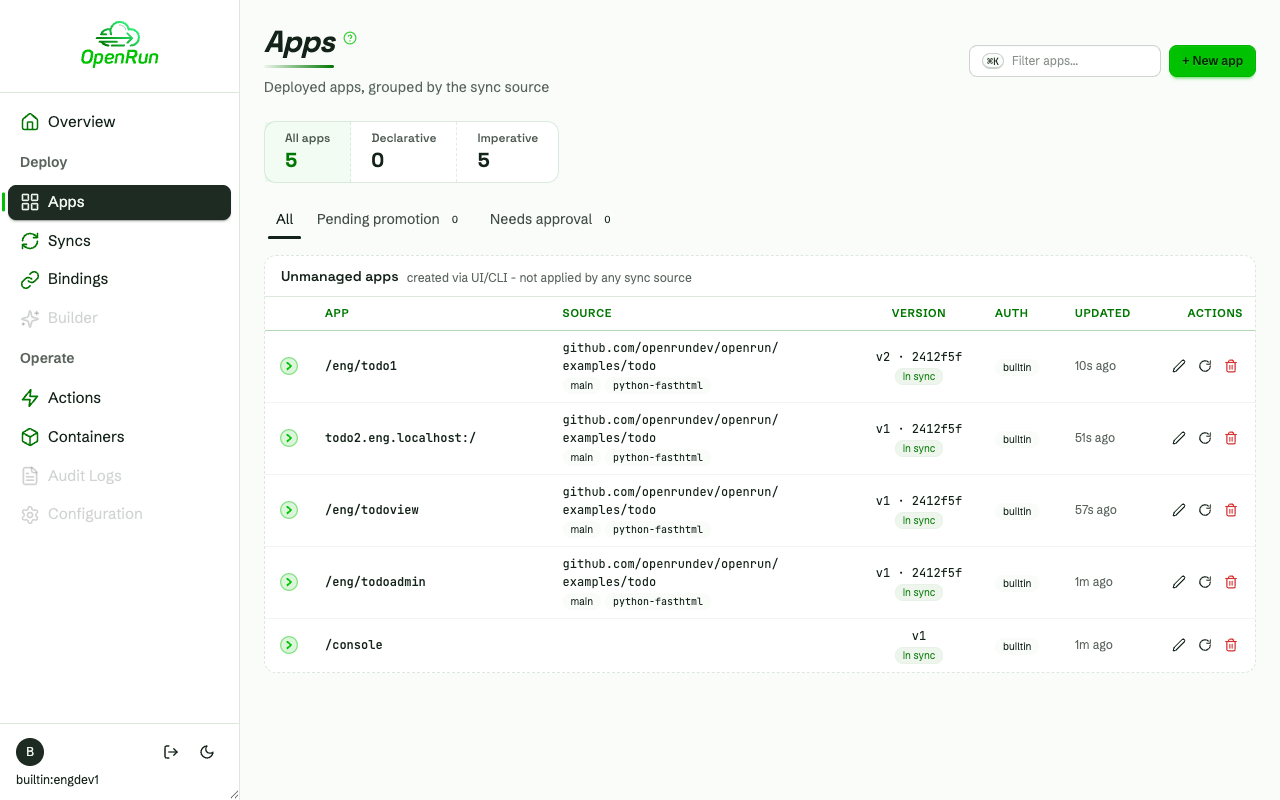Expand the /eng/todoview row chevron
The image size is (1280, 800).
[x=289, y=510]
